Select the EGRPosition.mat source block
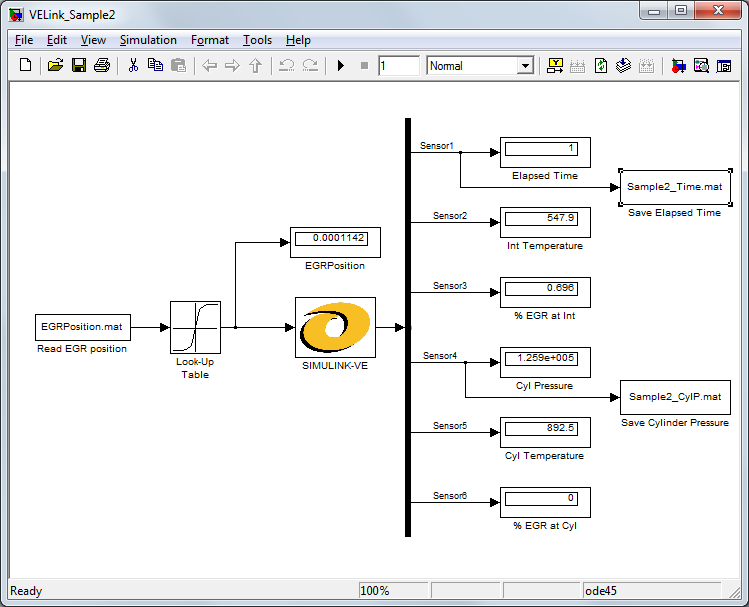Image resolution: width=749 pixels, height=607 pixels. (83, 327)
